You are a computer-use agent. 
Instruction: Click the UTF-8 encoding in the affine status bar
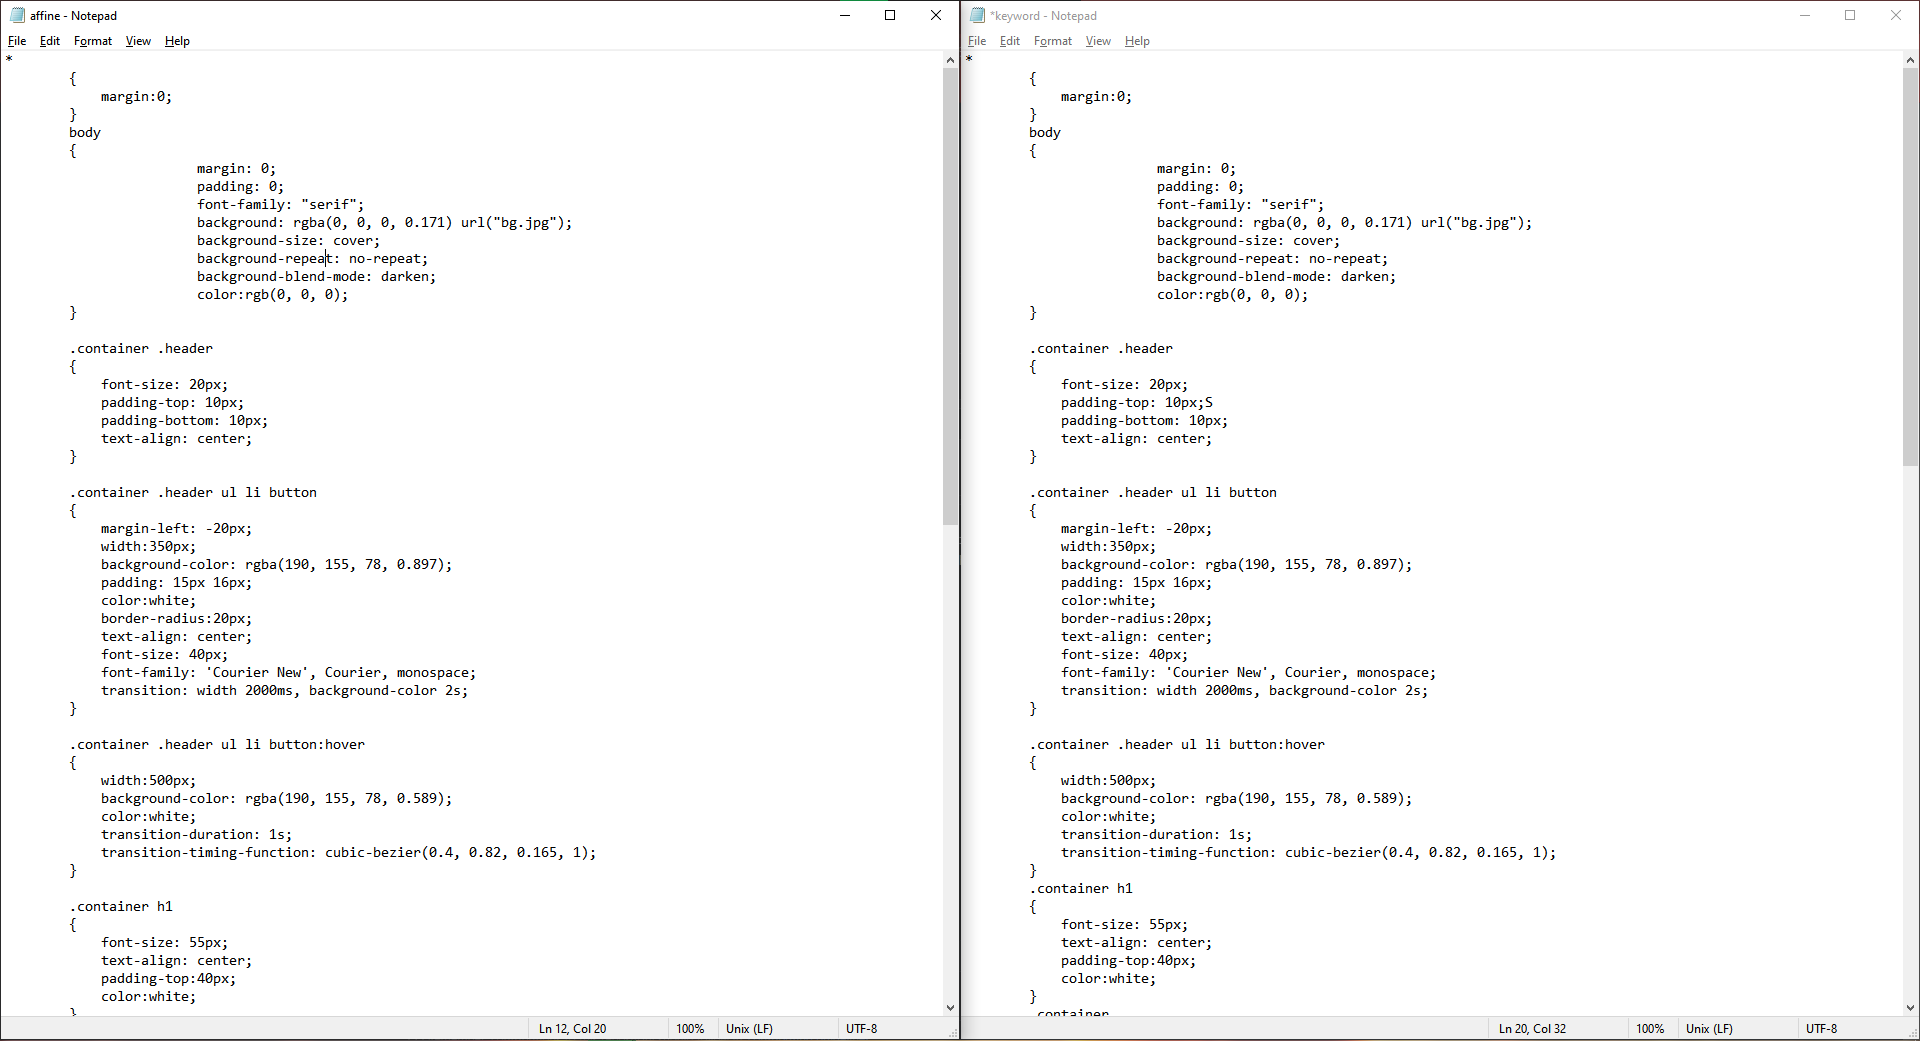[861, 1029]
